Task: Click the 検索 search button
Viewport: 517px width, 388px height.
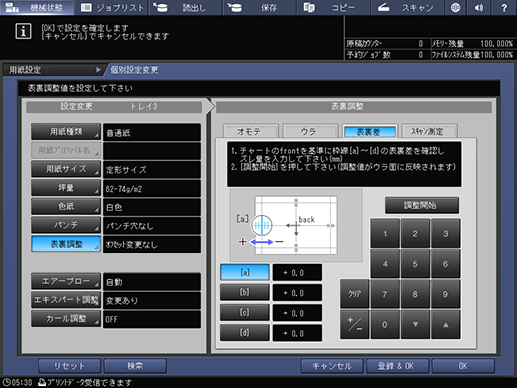Action: 135,366
